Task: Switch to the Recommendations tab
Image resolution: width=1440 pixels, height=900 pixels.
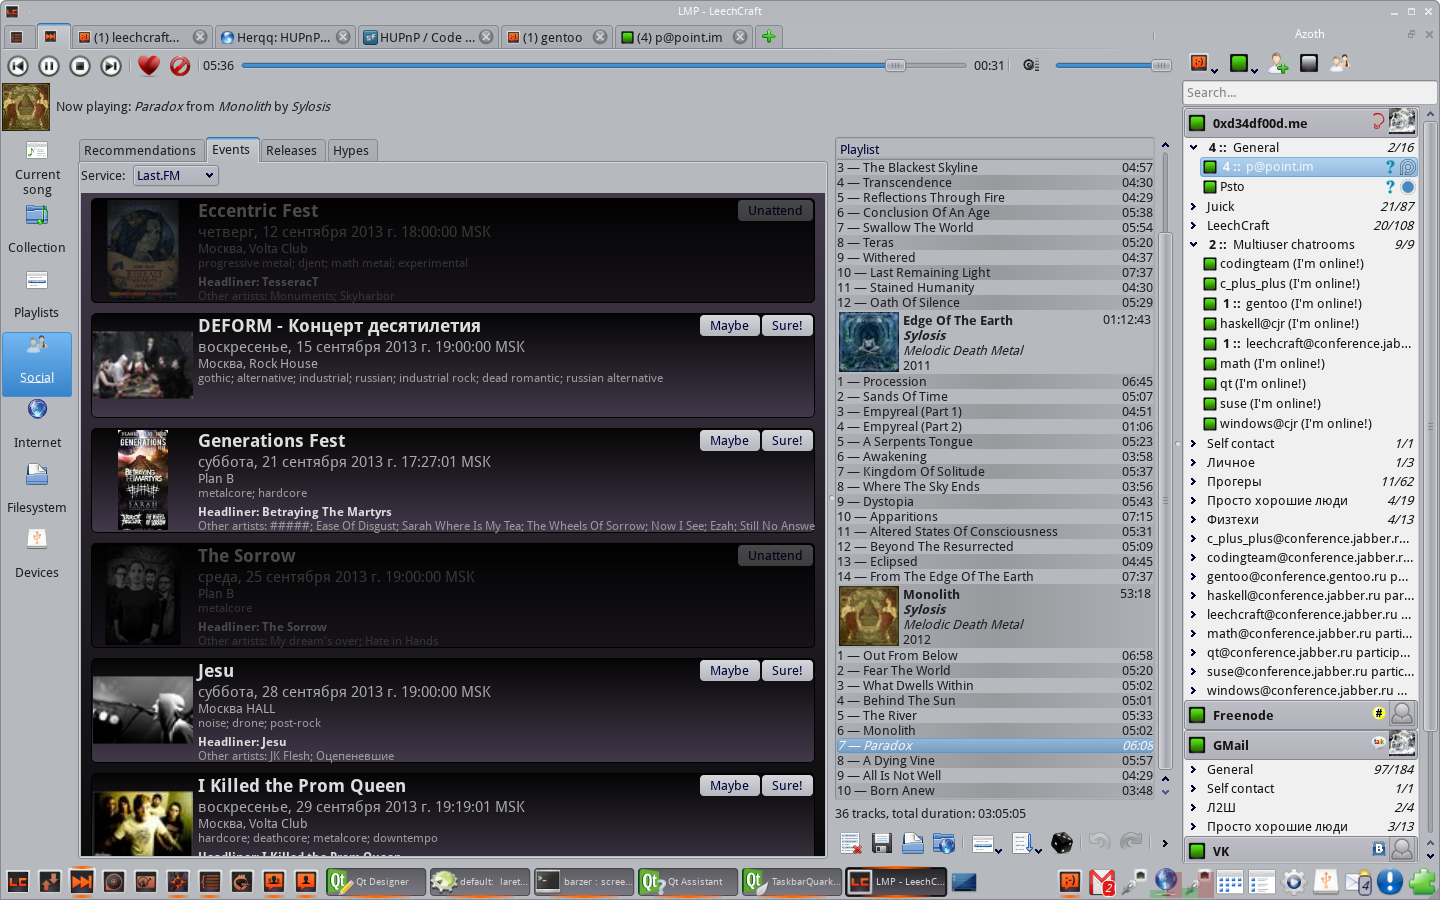Action: click(140, 150)
